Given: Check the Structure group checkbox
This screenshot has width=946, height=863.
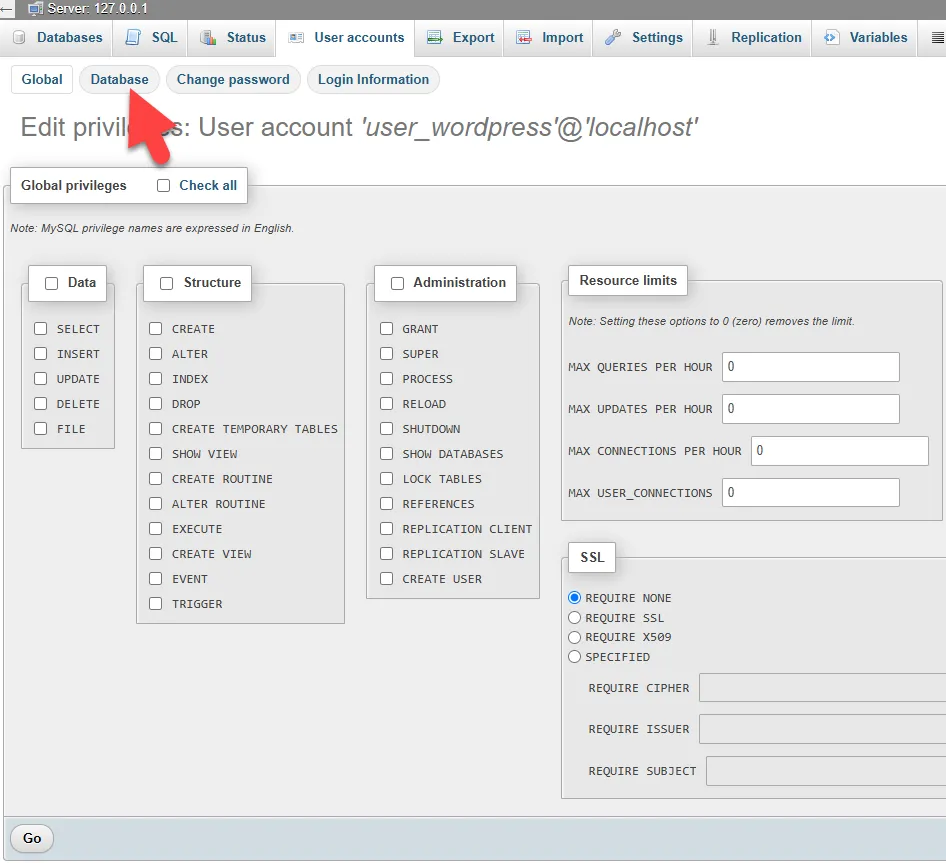Looking at the screenshot, I should coord(167,284).
